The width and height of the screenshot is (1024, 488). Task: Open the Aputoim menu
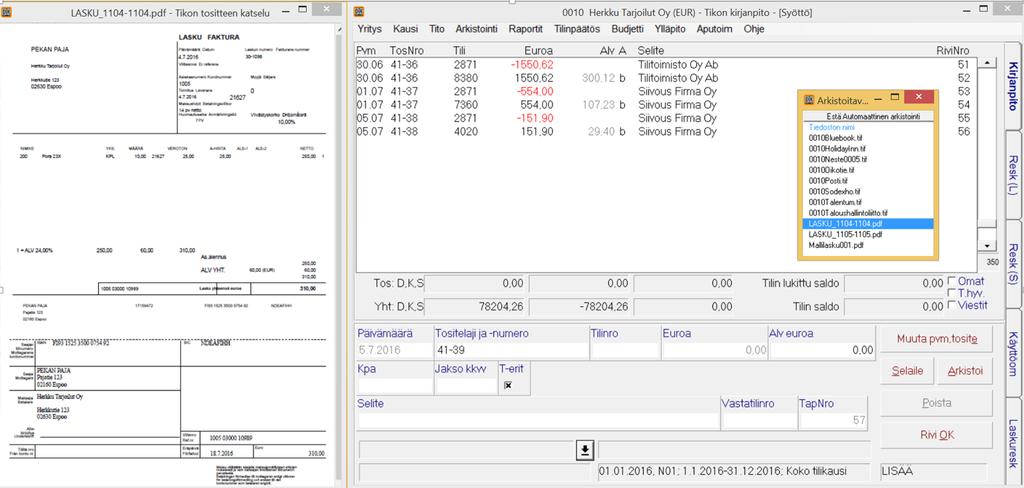tap(714, 29)
